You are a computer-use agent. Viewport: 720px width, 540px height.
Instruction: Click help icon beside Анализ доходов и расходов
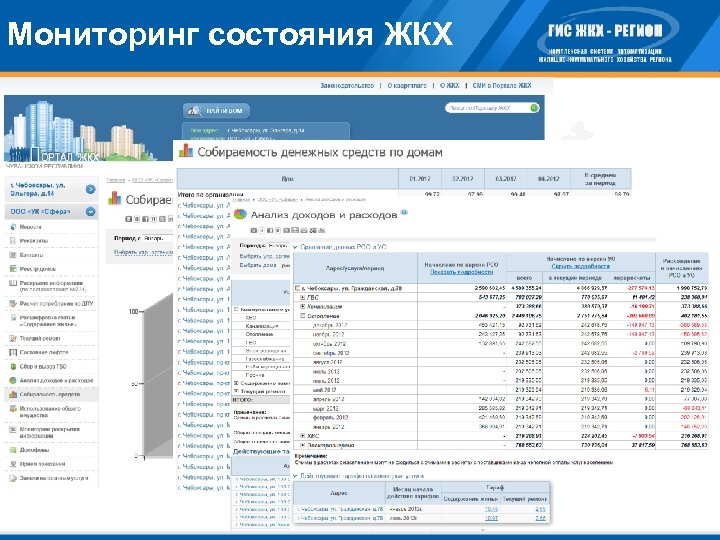(404, 212)
